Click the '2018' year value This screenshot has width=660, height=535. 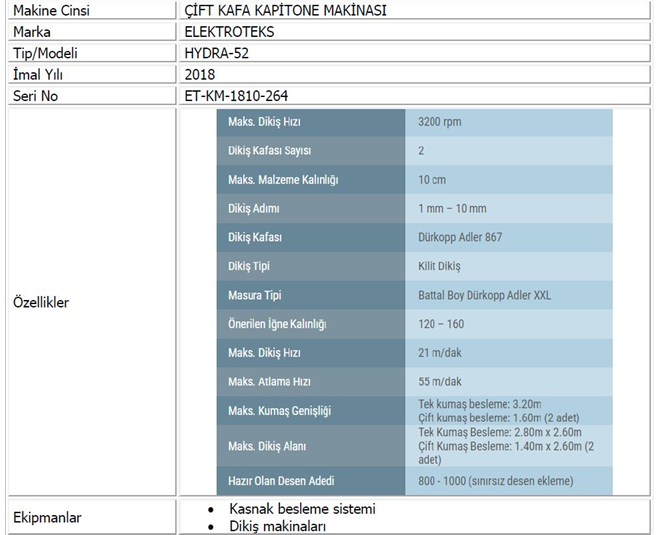(x=200, y=75)
